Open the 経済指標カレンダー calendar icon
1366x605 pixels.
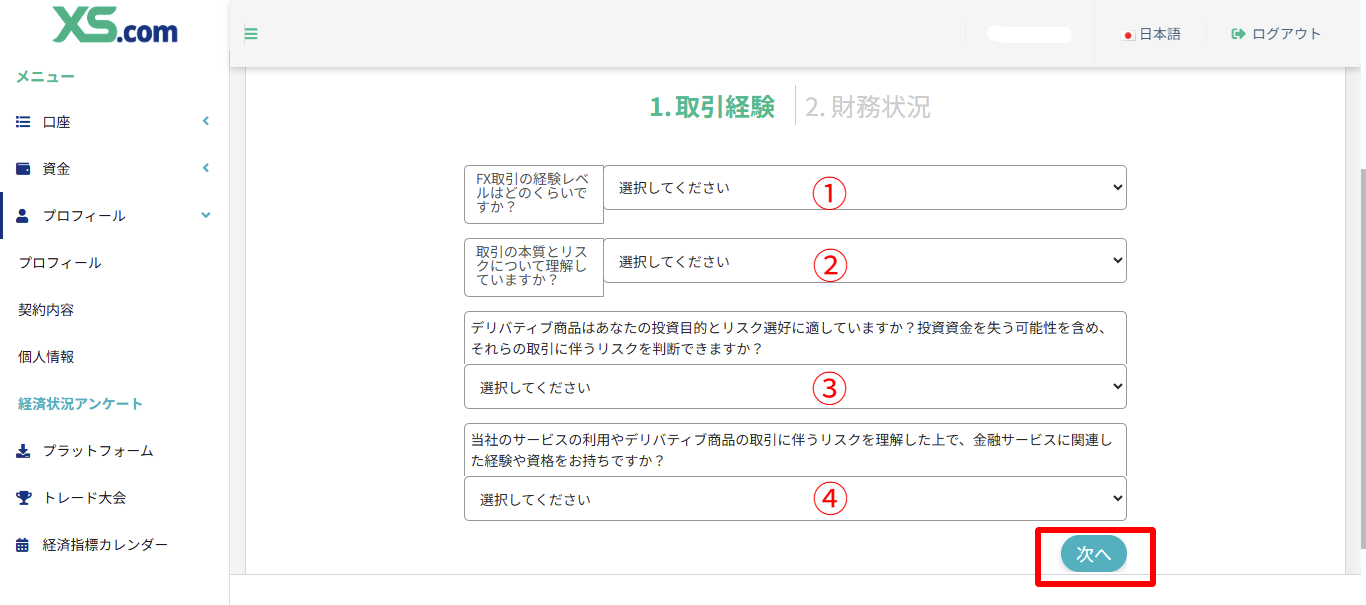coord(22,545)
